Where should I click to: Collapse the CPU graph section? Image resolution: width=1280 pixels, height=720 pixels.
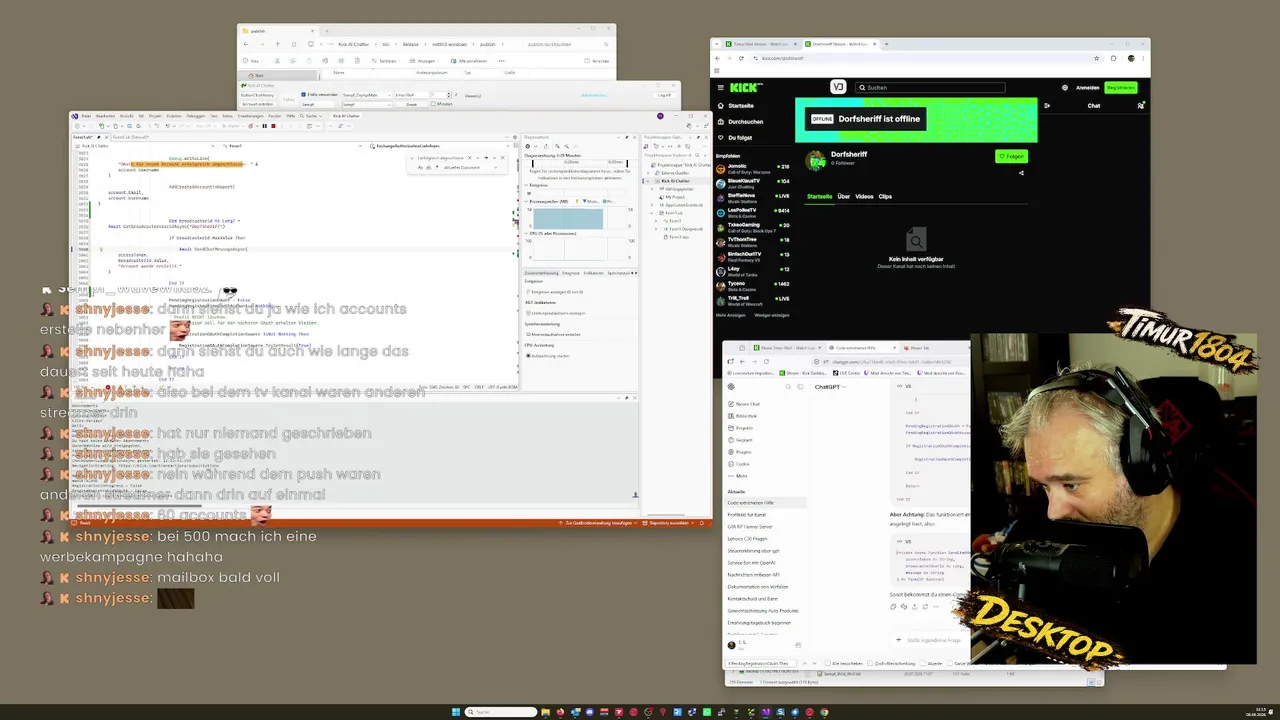[x=526, y=233]
